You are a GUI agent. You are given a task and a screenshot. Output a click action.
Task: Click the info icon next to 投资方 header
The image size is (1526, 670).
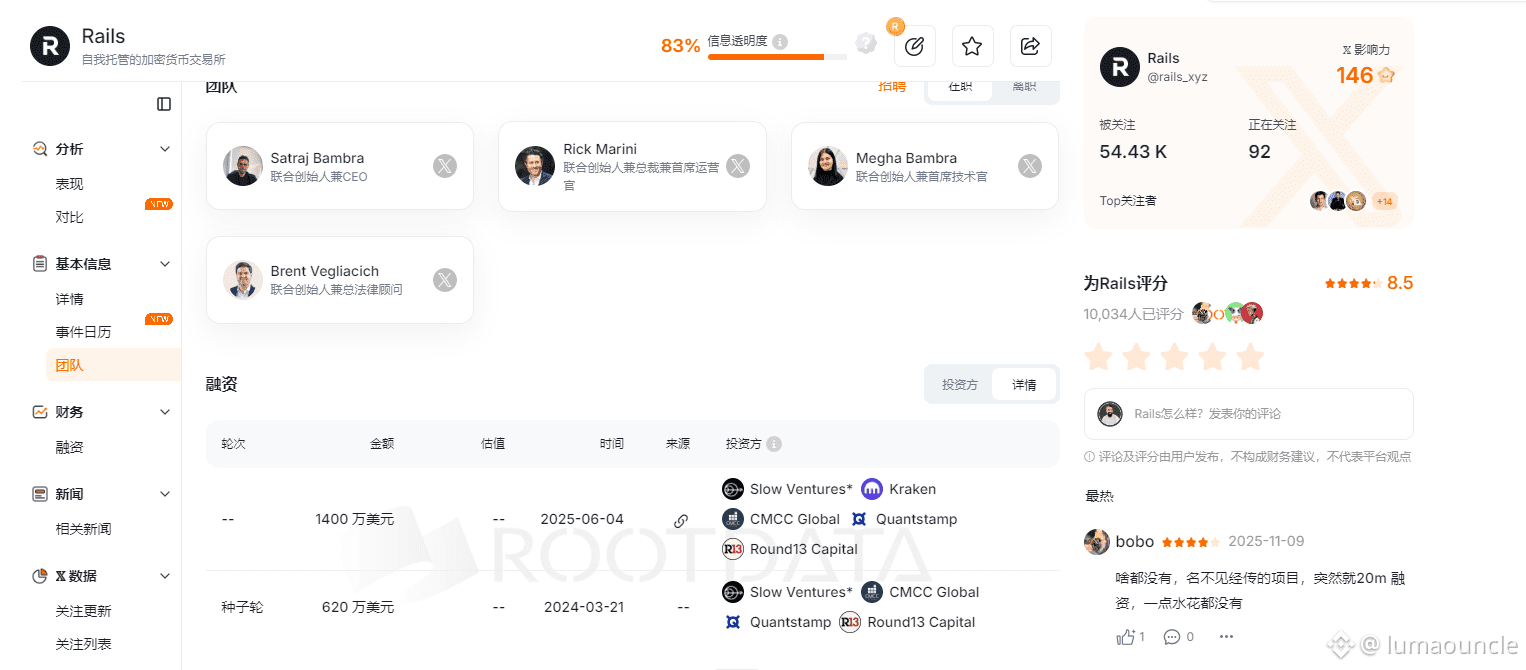[774, 444]
